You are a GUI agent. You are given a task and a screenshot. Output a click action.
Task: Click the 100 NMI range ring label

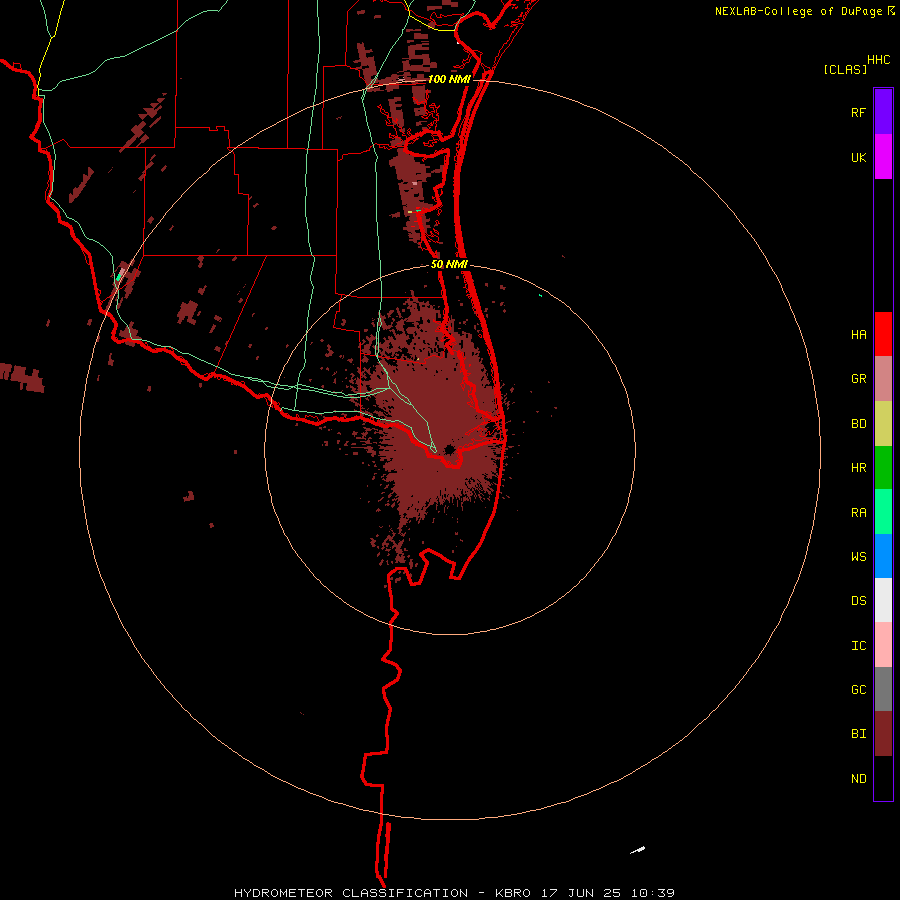point(449,79)
